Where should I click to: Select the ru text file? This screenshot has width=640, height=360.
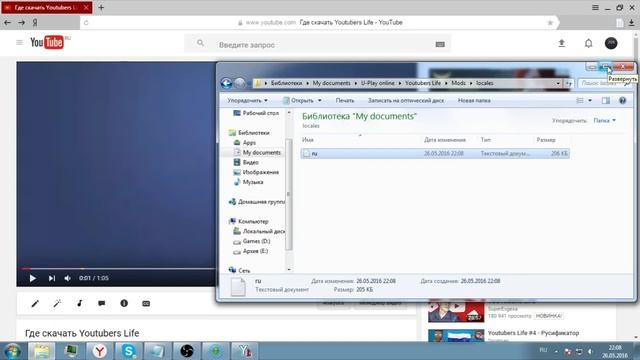coord(435,153)
